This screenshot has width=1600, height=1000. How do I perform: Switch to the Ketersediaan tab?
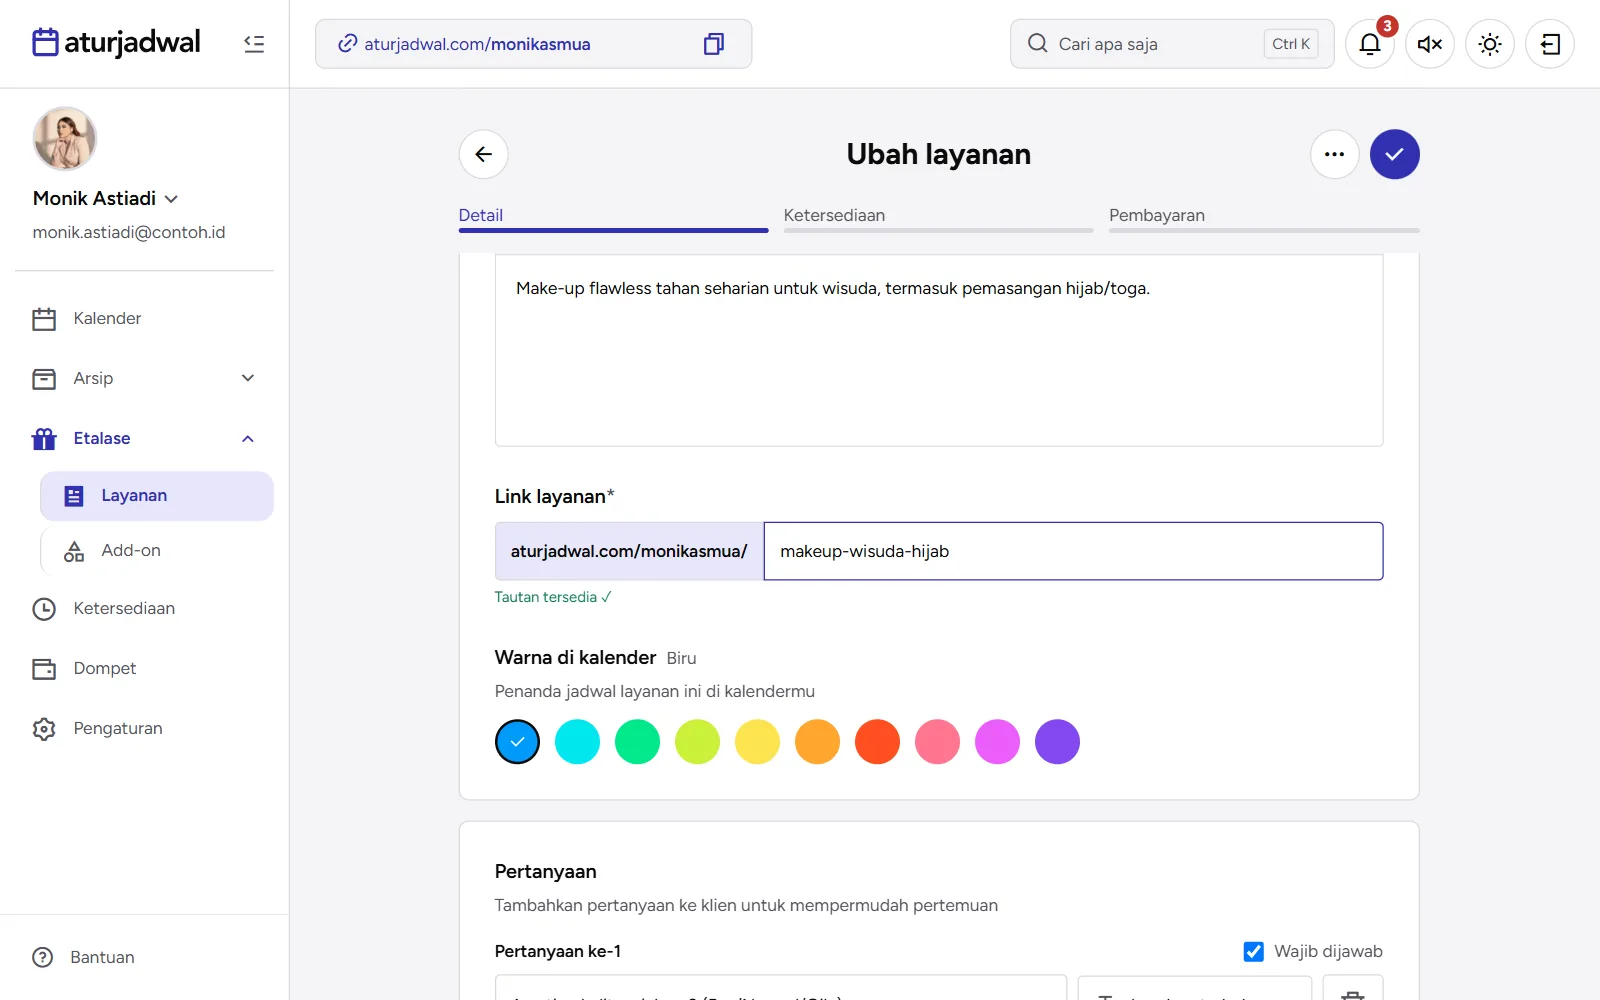[938, 217]
